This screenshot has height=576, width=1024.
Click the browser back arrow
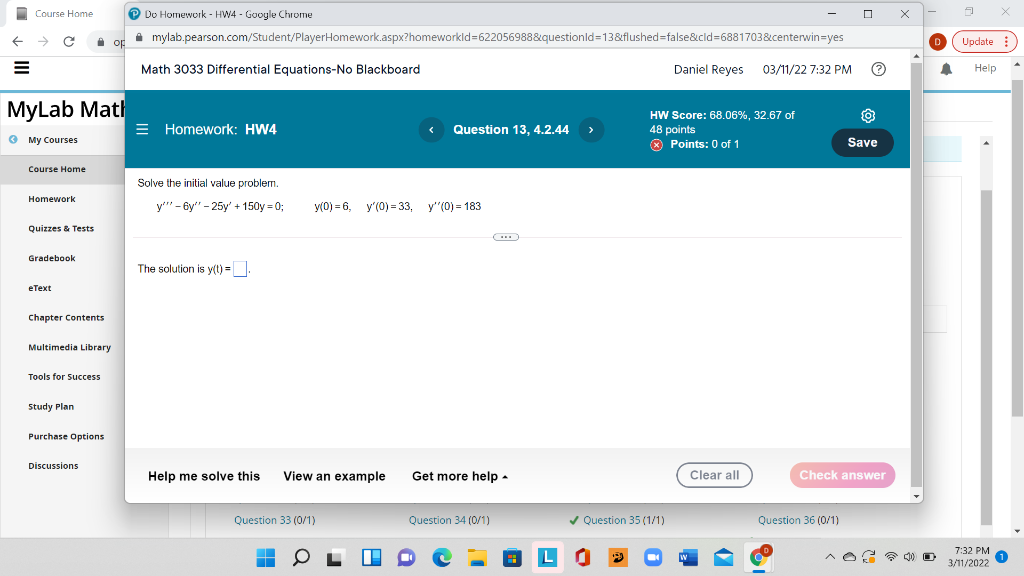(x=18, y=41)
